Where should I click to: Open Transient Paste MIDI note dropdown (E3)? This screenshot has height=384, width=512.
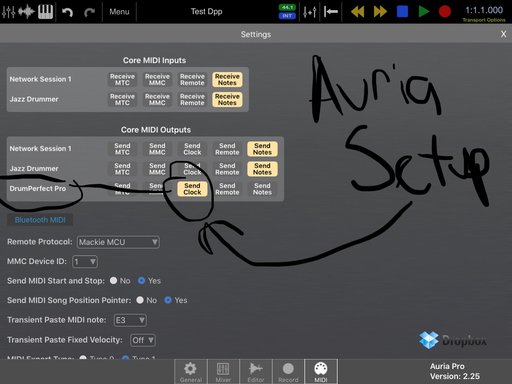(x=130, y=320)
